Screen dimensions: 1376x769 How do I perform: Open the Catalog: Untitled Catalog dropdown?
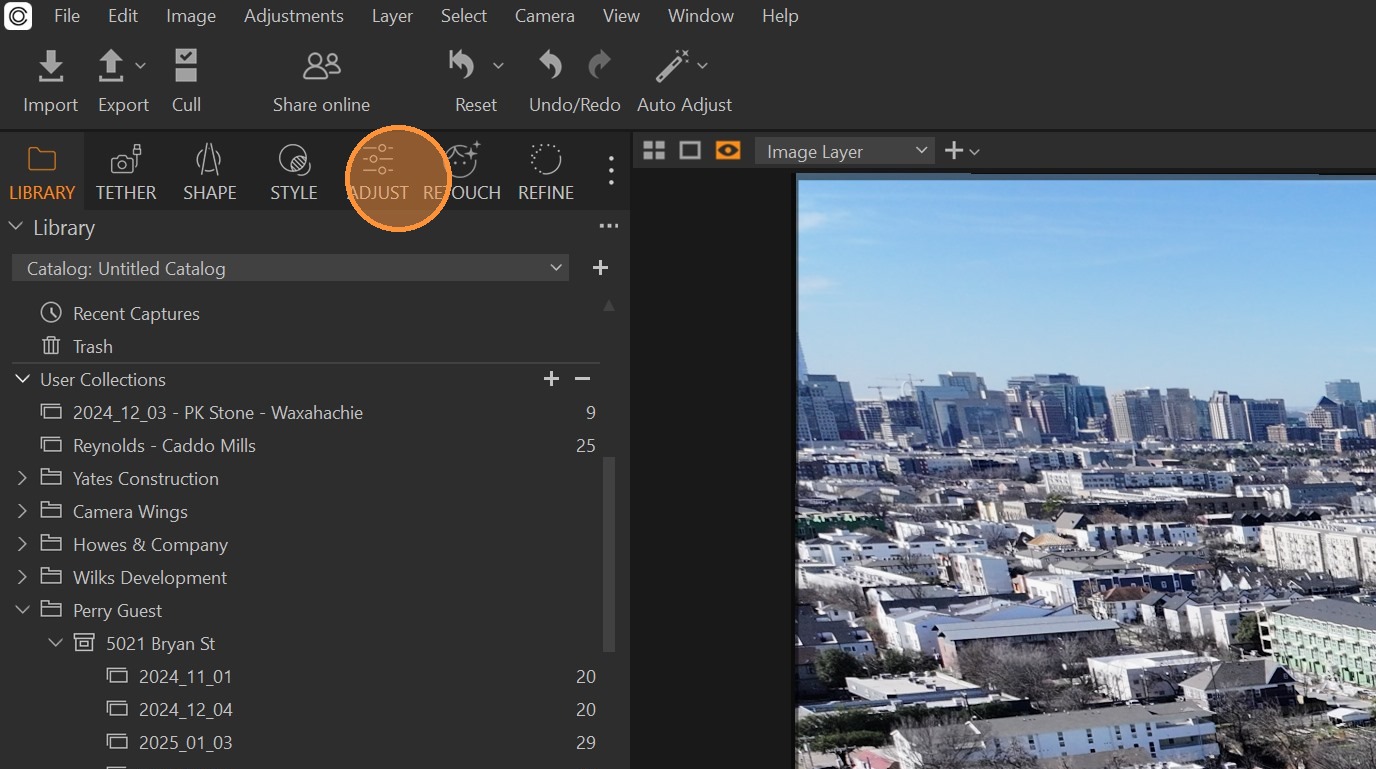click(x=290, y=268)
